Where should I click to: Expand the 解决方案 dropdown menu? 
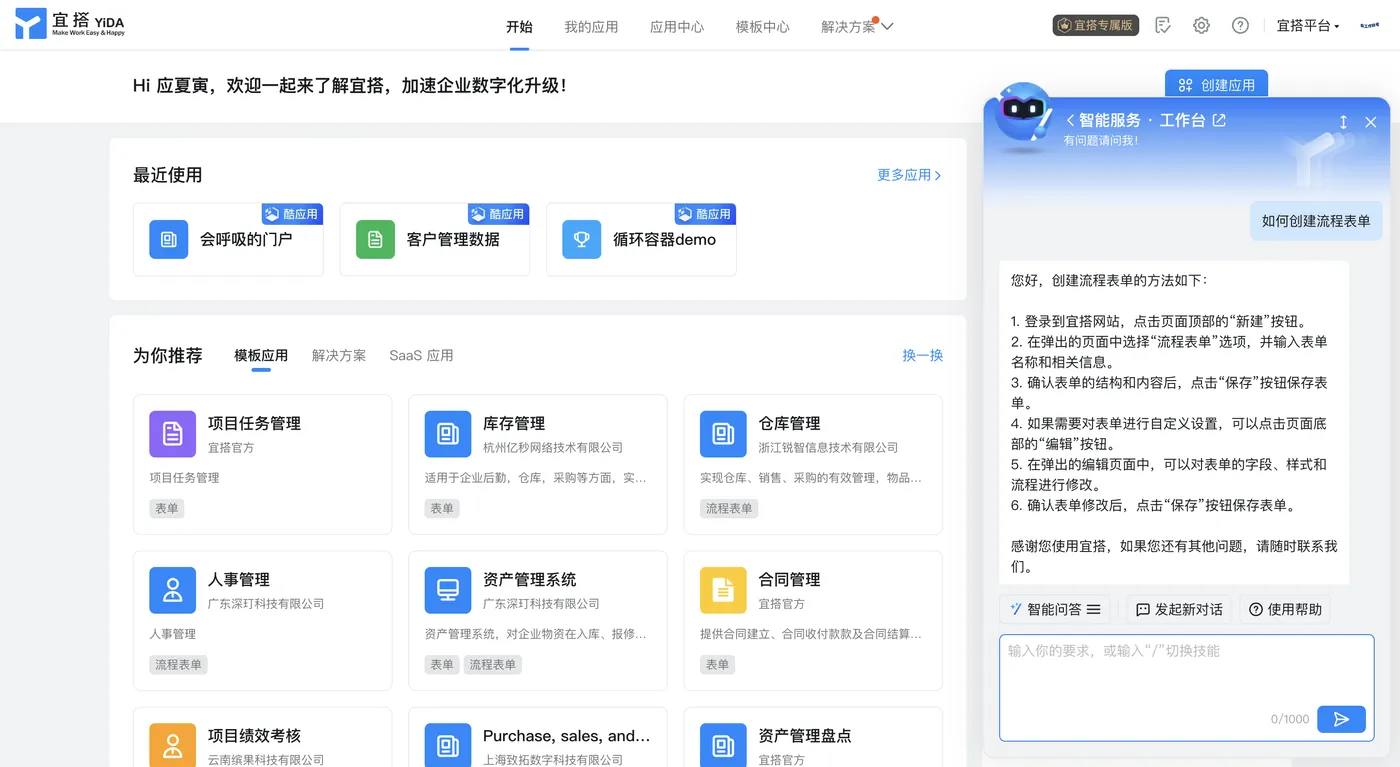[857, 27]
